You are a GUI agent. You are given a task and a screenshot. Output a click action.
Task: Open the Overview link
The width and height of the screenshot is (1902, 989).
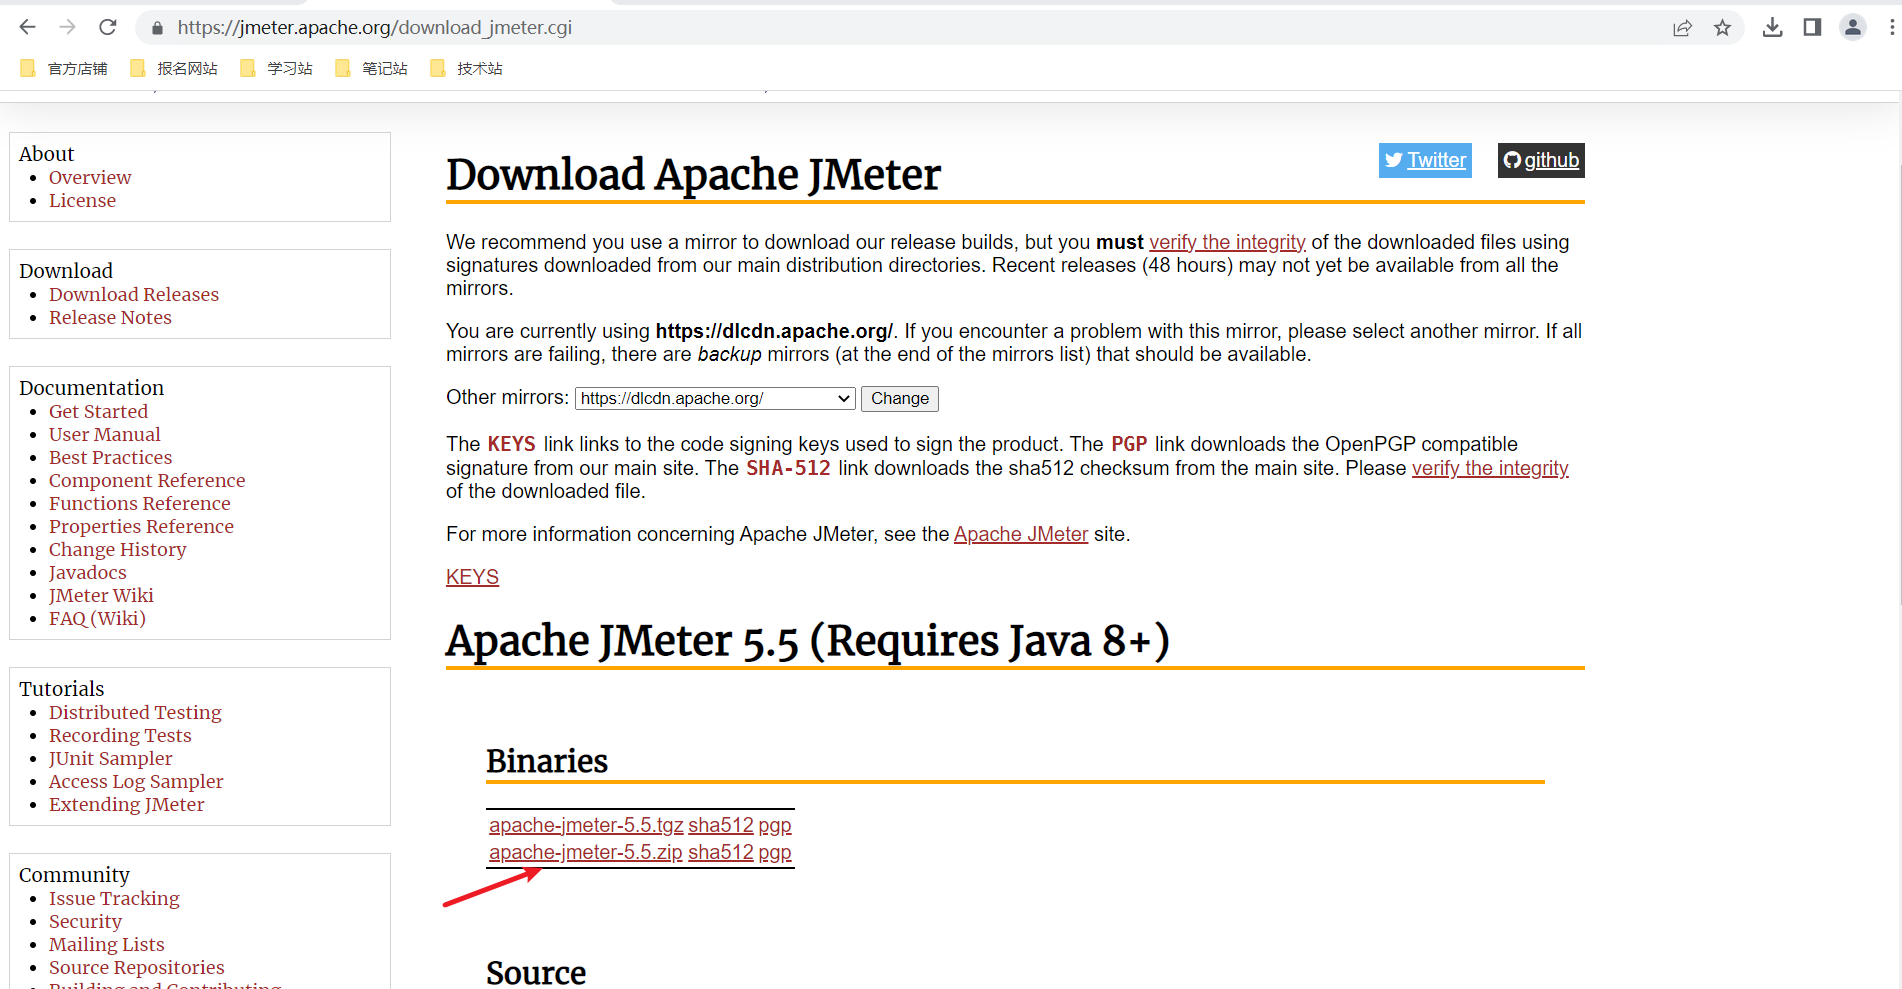coord(90,177)
